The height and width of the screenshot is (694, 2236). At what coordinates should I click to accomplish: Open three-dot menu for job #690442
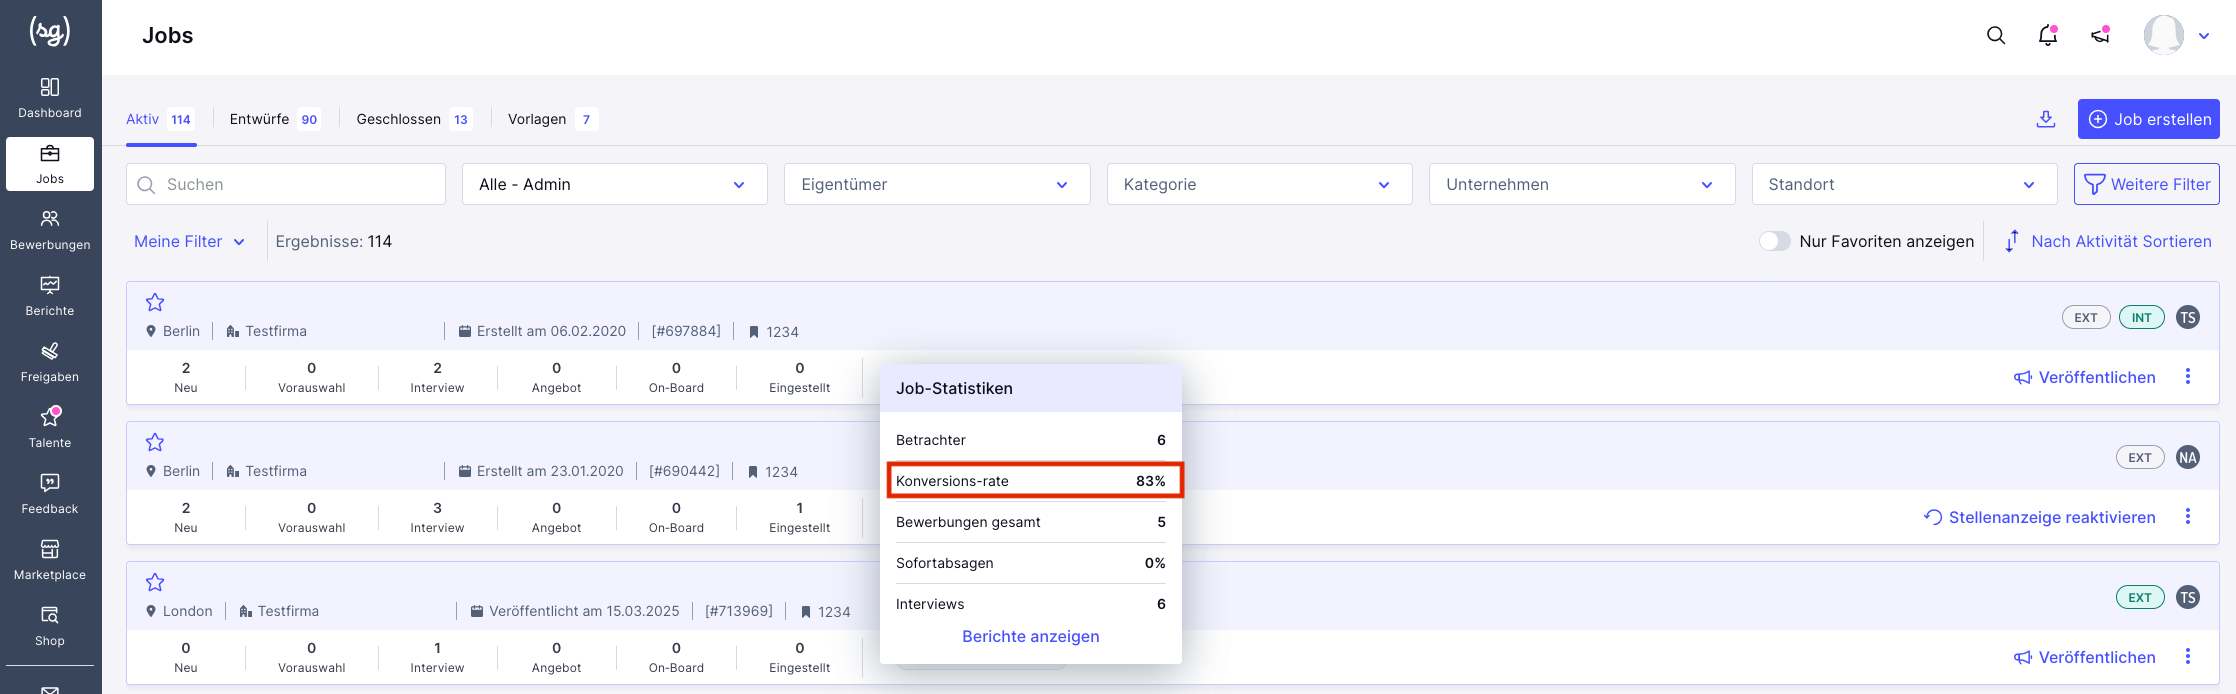tap(2188, 516)
